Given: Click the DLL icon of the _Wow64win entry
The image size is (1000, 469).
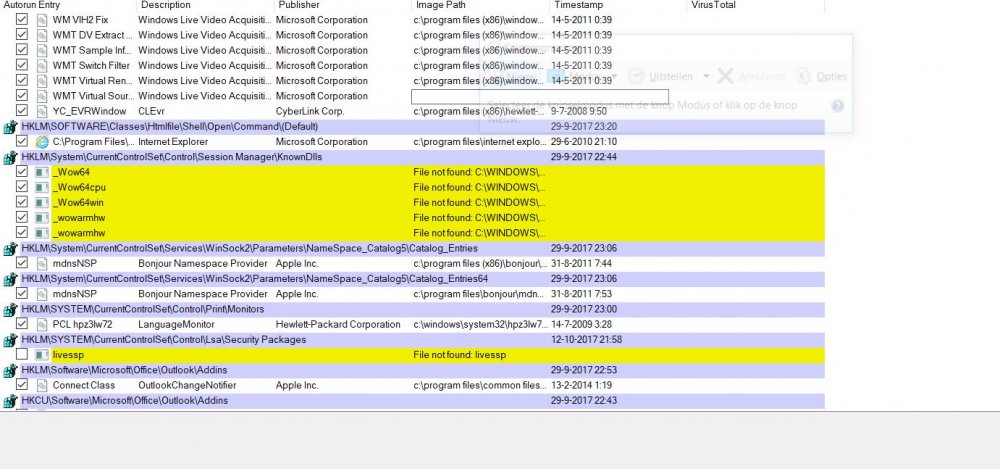Looking at the screenshot, I should [x=42, y=203].
